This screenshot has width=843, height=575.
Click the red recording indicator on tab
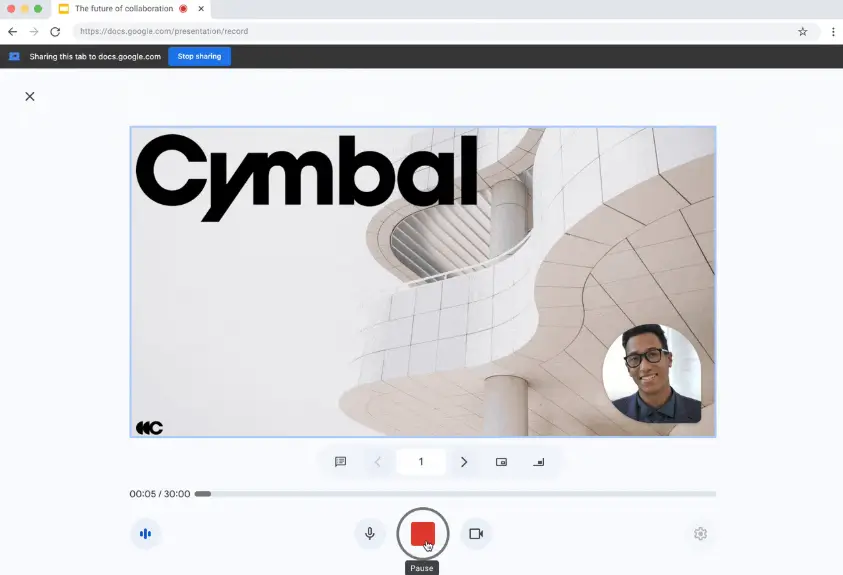point(183,9)
